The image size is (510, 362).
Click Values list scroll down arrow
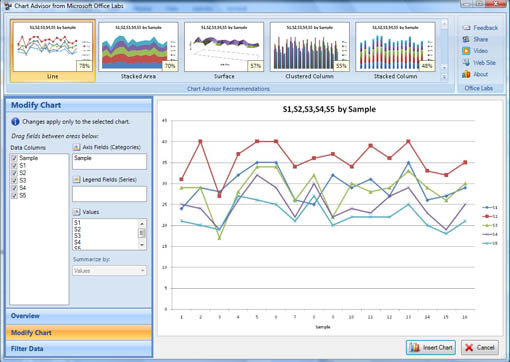click(142, 245)
